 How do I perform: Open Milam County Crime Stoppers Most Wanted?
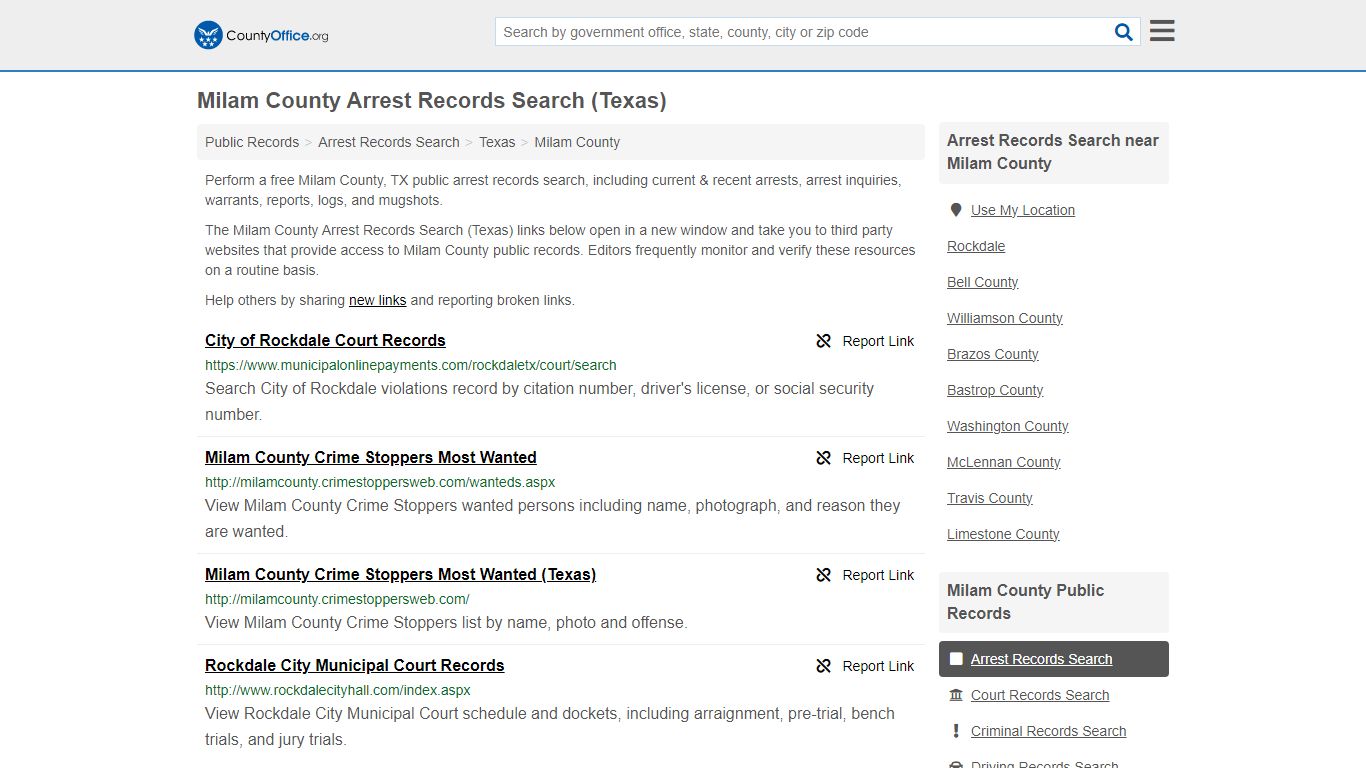371,457
